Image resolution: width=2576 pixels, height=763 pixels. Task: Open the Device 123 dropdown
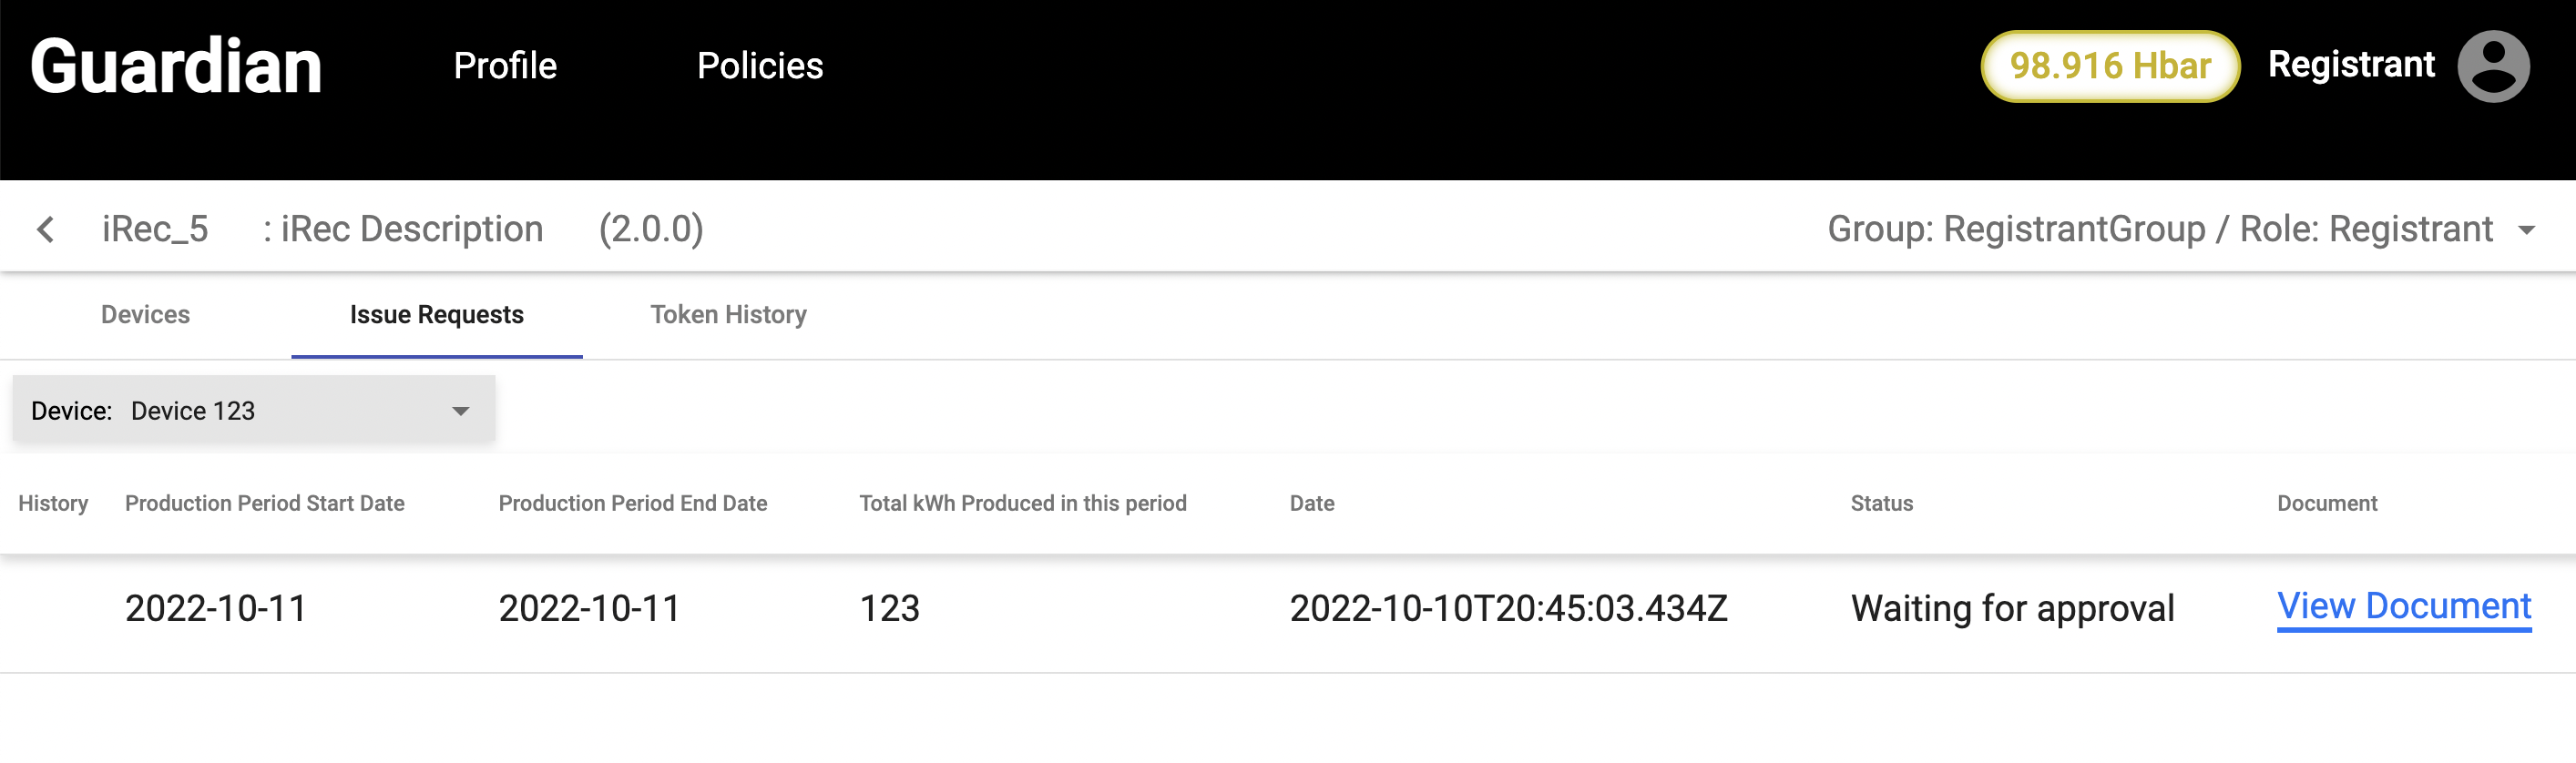click(x=254, y=410)
